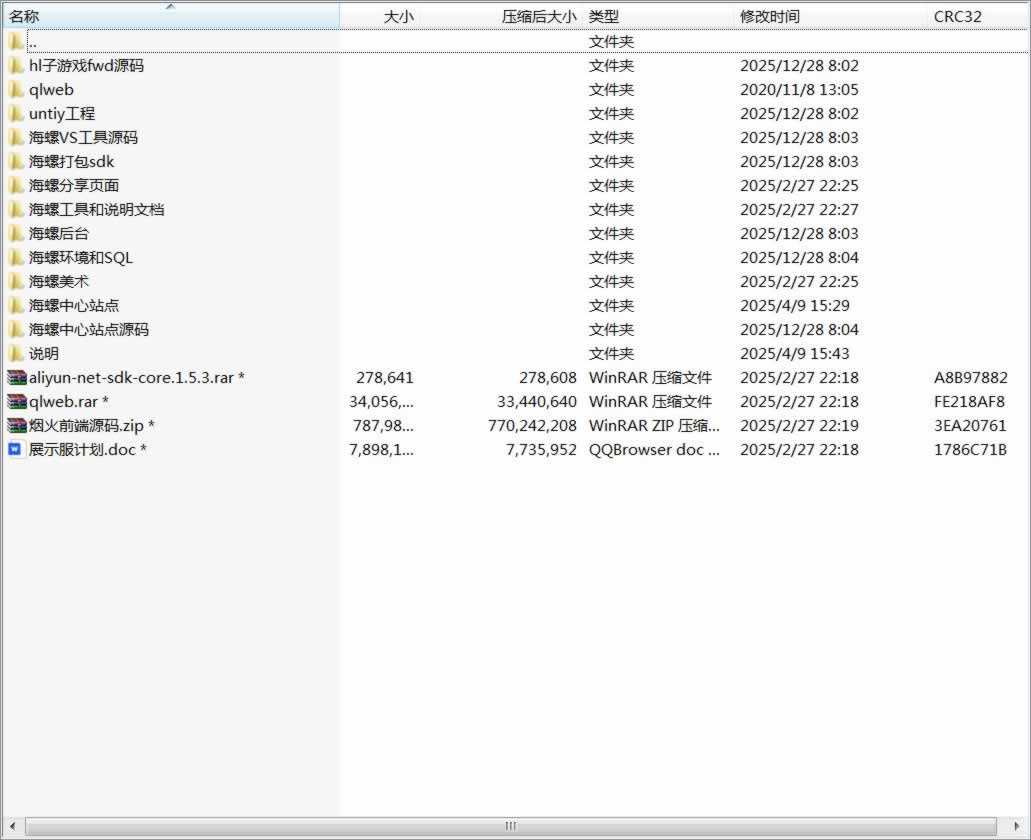Screen dimensions: 1031x840
Task: Click the 类型 column header
Action: (x=603, y=17)
